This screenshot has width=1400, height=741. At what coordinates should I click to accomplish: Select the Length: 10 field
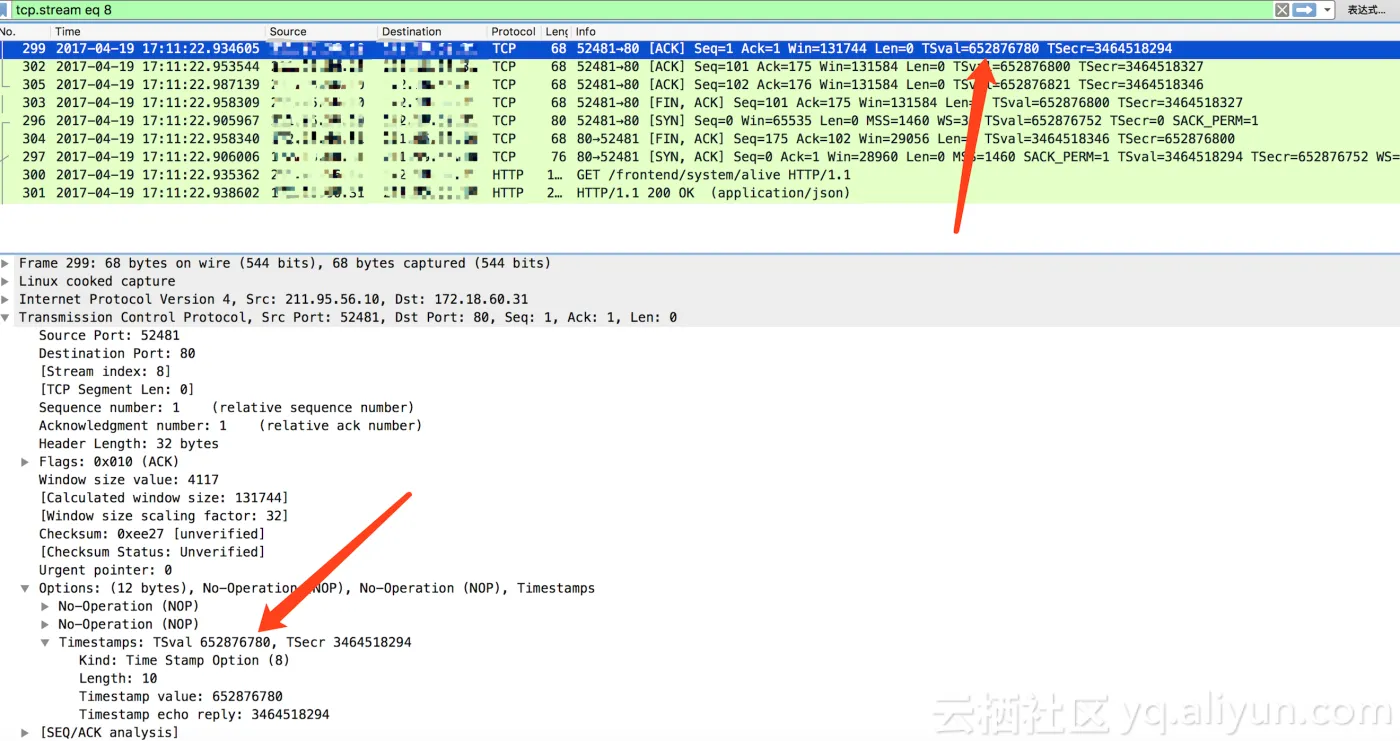[118, 678]
